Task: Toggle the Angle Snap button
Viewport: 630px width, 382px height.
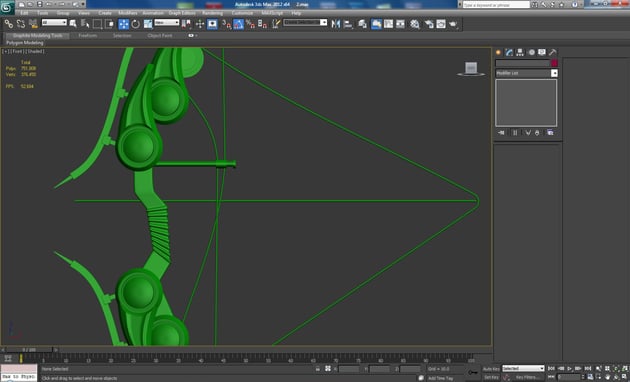Action: tap(238, 24)
